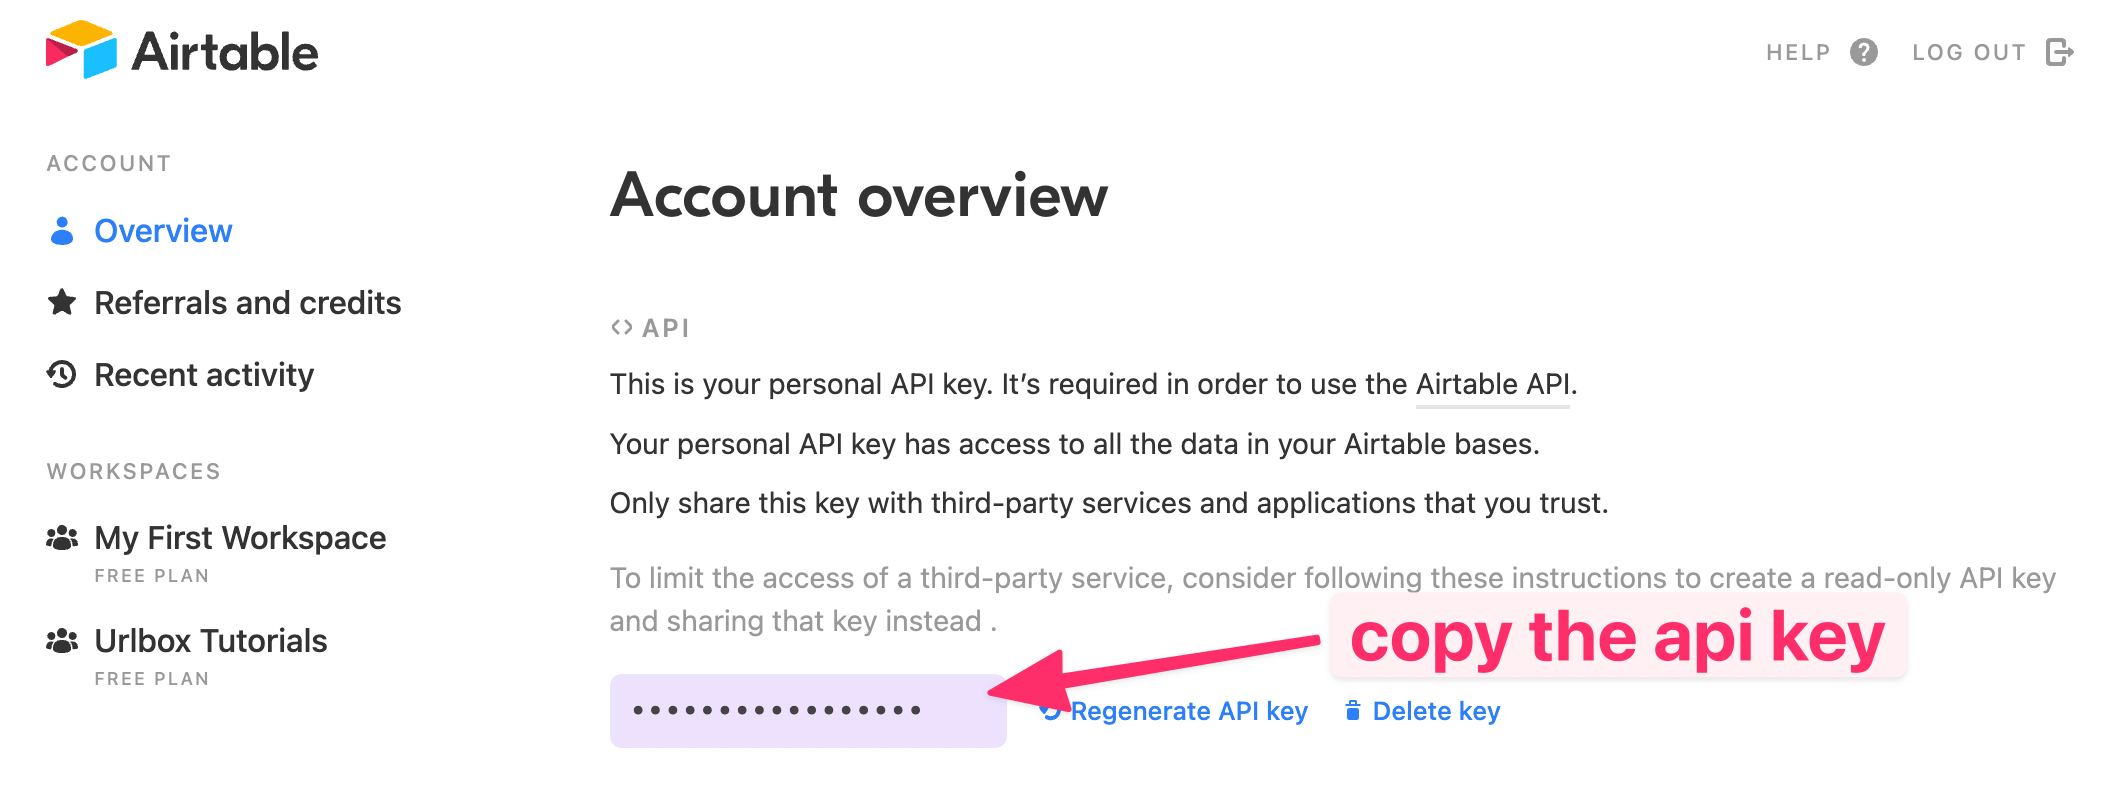Click the help question mark icon
Screen dimensions: 2126x812
pos(1863,51)
